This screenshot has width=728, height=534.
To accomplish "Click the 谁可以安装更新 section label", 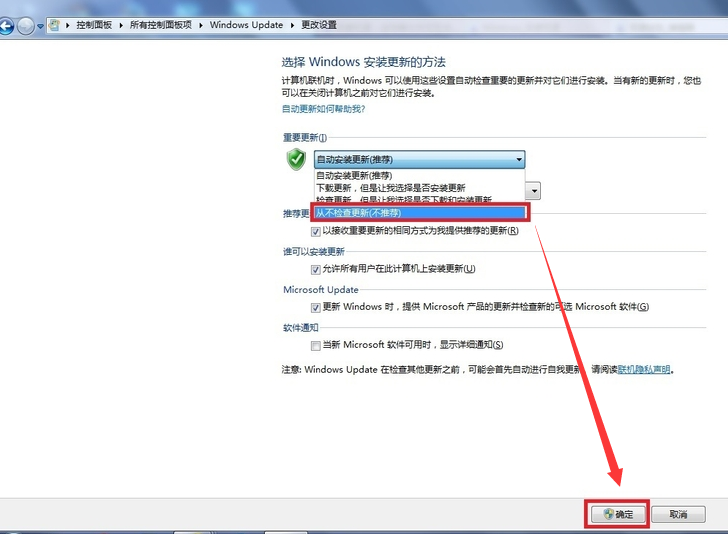I will tap(314, 252).
